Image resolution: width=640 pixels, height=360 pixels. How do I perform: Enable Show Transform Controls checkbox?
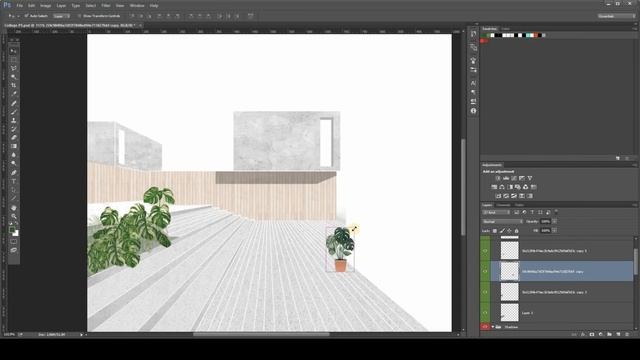79,16
